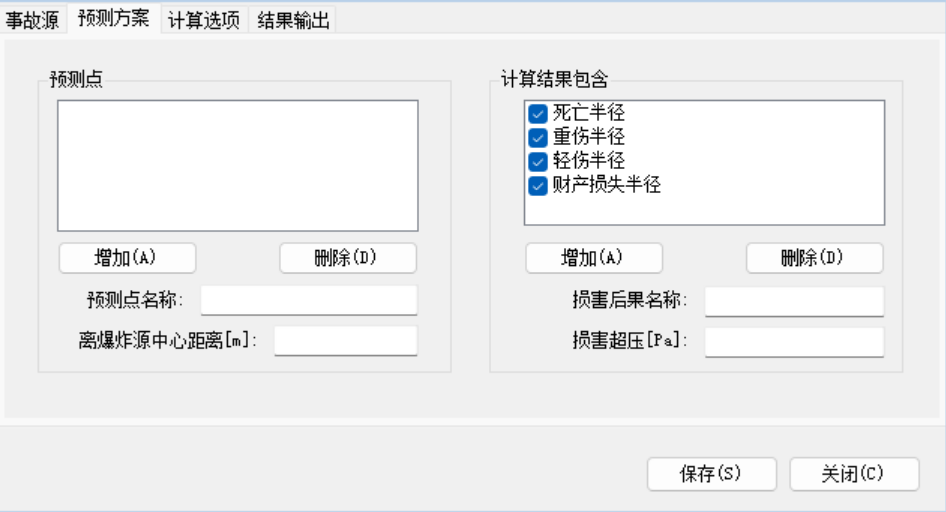Click 增加(A) under the 预测点 list
This screenshot has height=512, width=946.
coord(127,258)
